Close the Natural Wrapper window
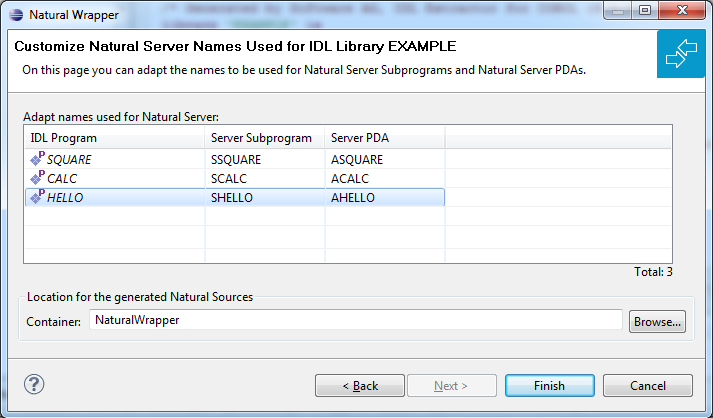Viewport: 713px width, 418px height. point(682,11)
